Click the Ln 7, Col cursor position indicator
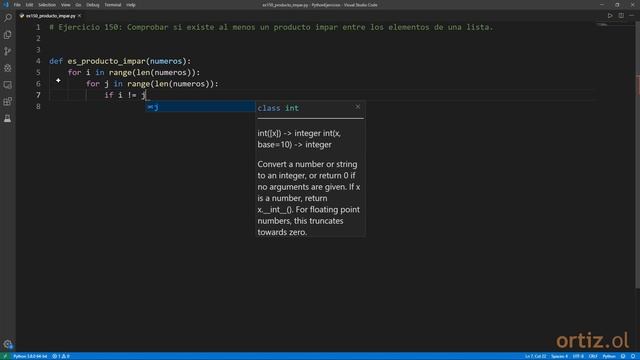This screenshot has height=360, width=640. click(x=536, y=356)
